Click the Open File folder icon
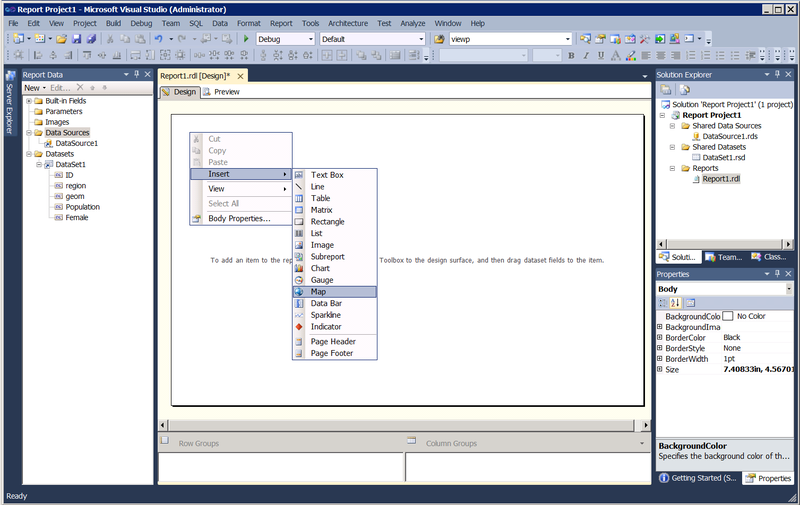This screenshot has height=505, width=800. coord(62,39)
